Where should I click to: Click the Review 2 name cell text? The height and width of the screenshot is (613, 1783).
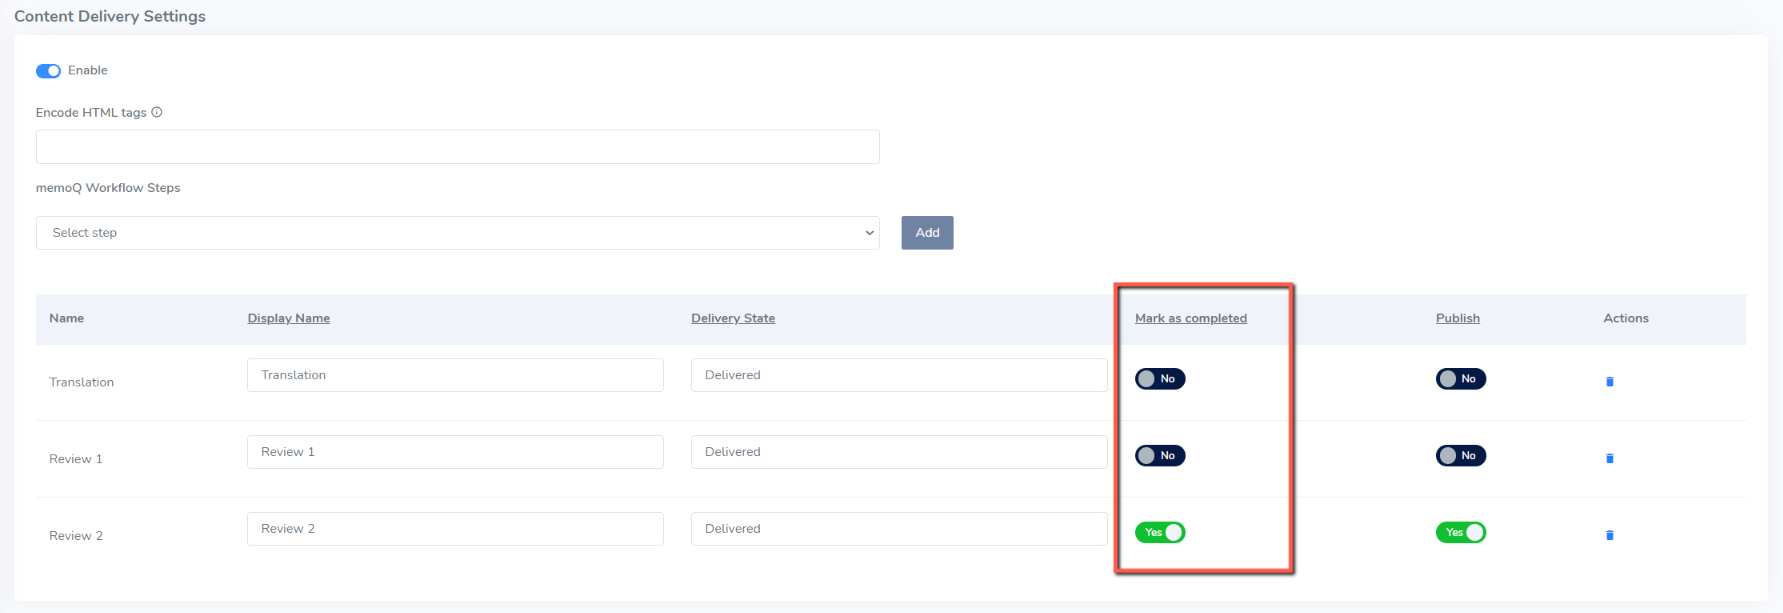tap(76, 536)
